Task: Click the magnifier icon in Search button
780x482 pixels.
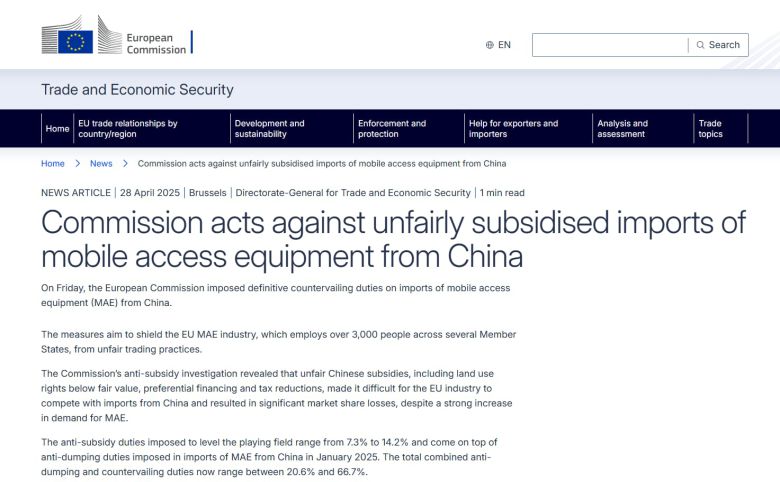Action: 701,45
